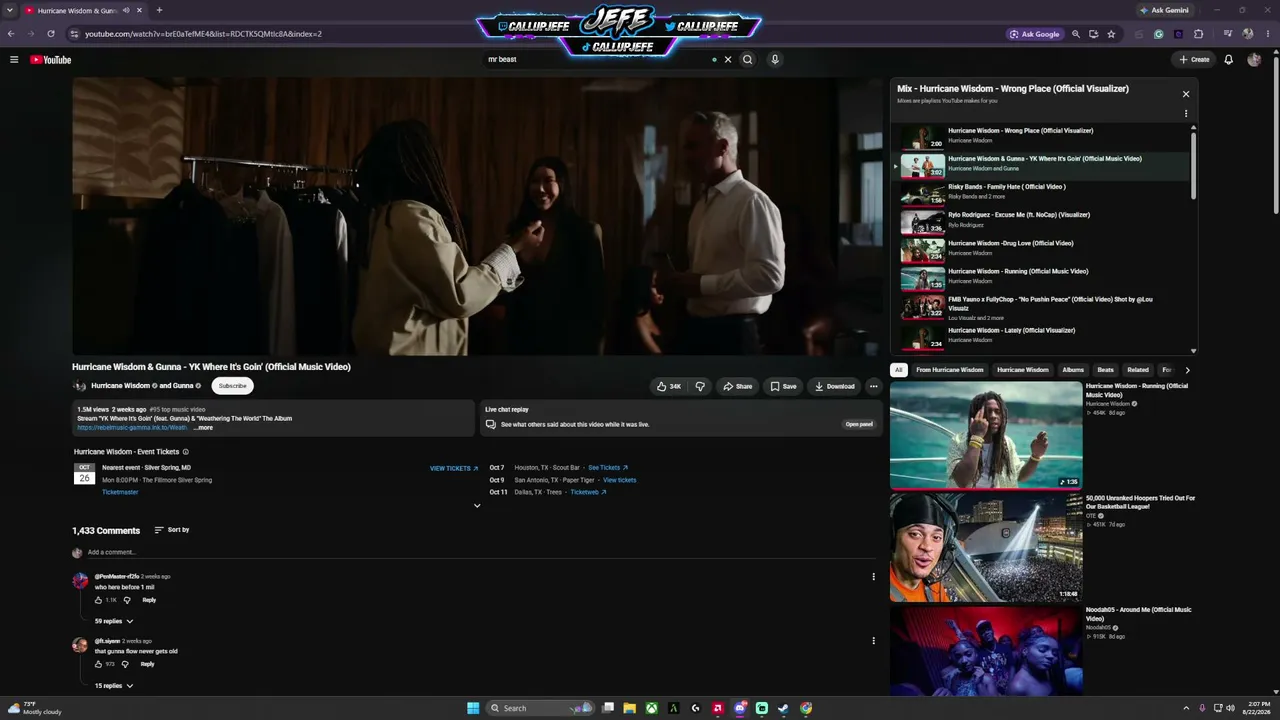Play 'No Pushin Peace' by FMB Yasmo from the mix

1040,307
